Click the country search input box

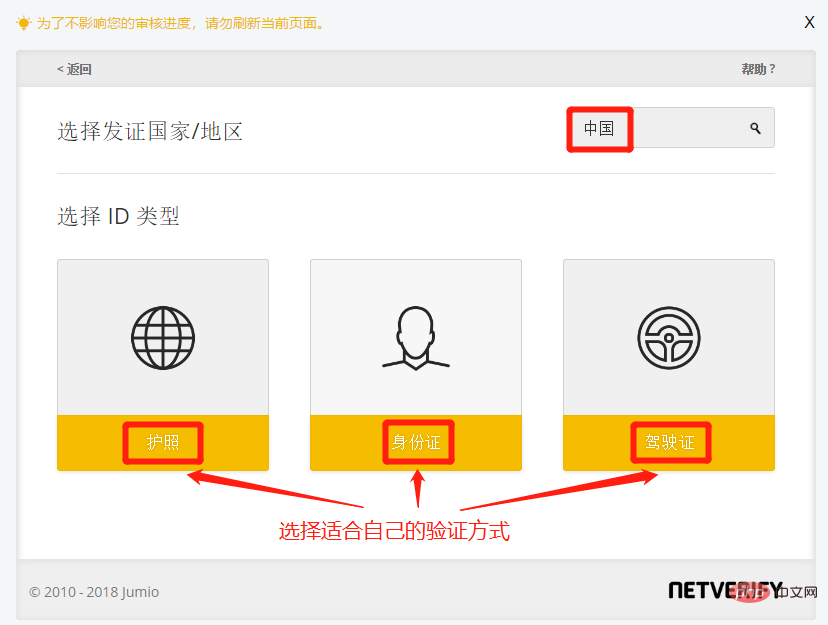(x=670, y=127)
